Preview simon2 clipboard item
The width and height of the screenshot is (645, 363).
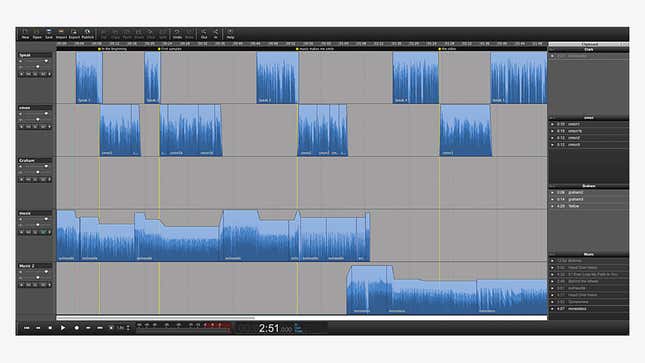coord(553,138)
